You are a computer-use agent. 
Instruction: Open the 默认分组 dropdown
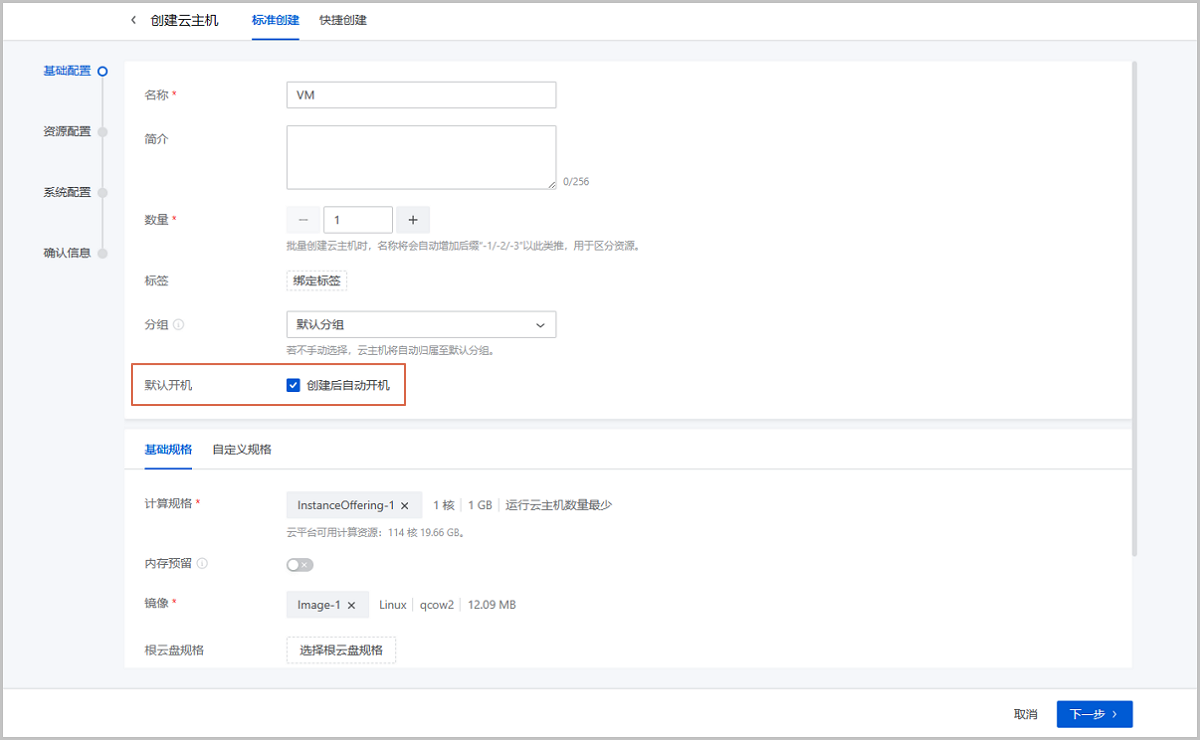click(x=421, y=325)
